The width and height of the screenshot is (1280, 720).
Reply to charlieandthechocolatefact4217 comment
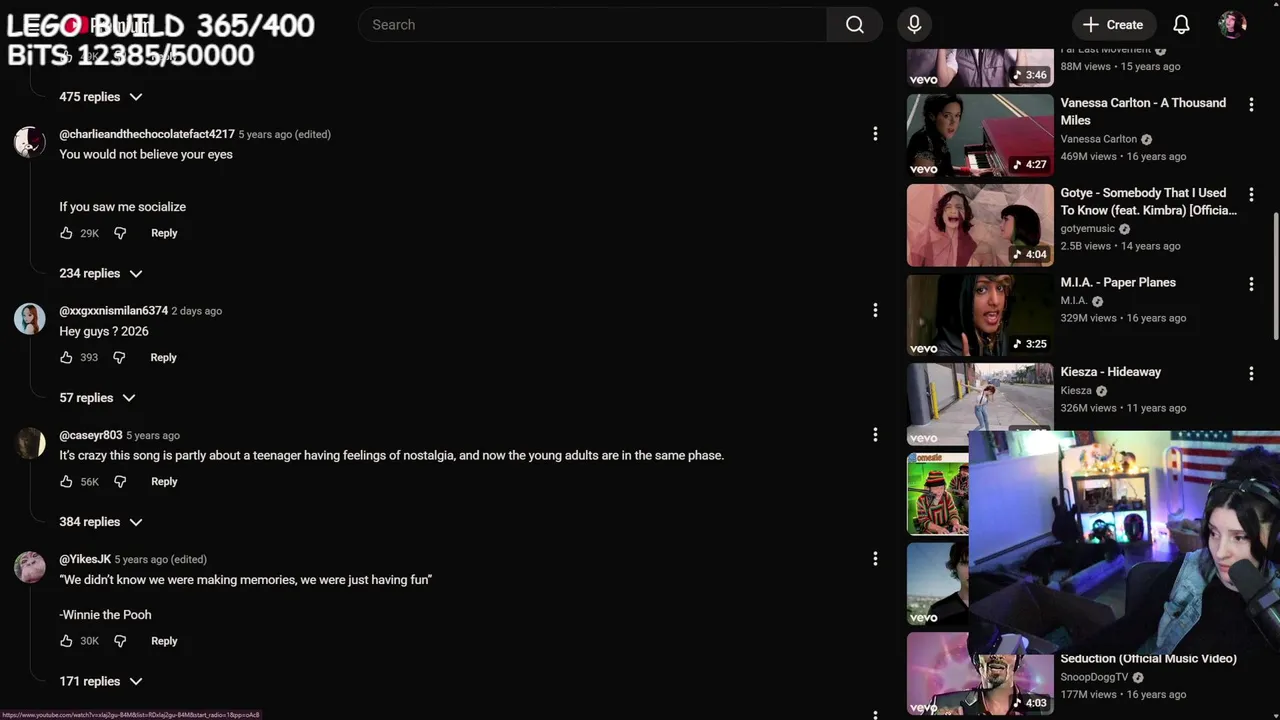coord(164,233)
